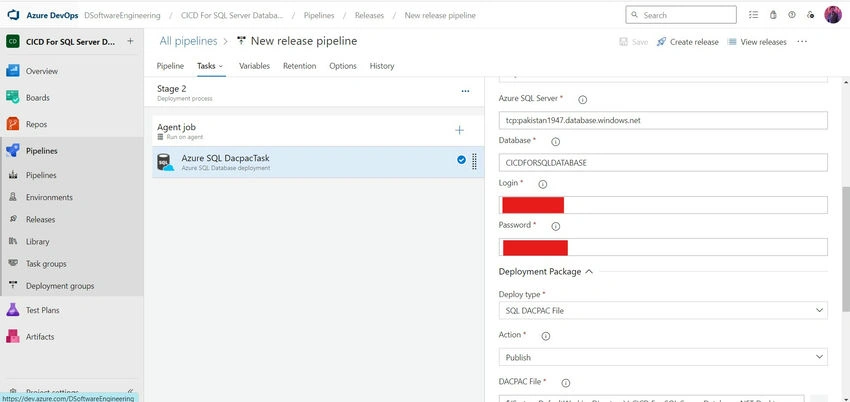Viewport: 850px width, 402px height.
Task: Open user settings icon in header
Action: (x=810, y=15)
